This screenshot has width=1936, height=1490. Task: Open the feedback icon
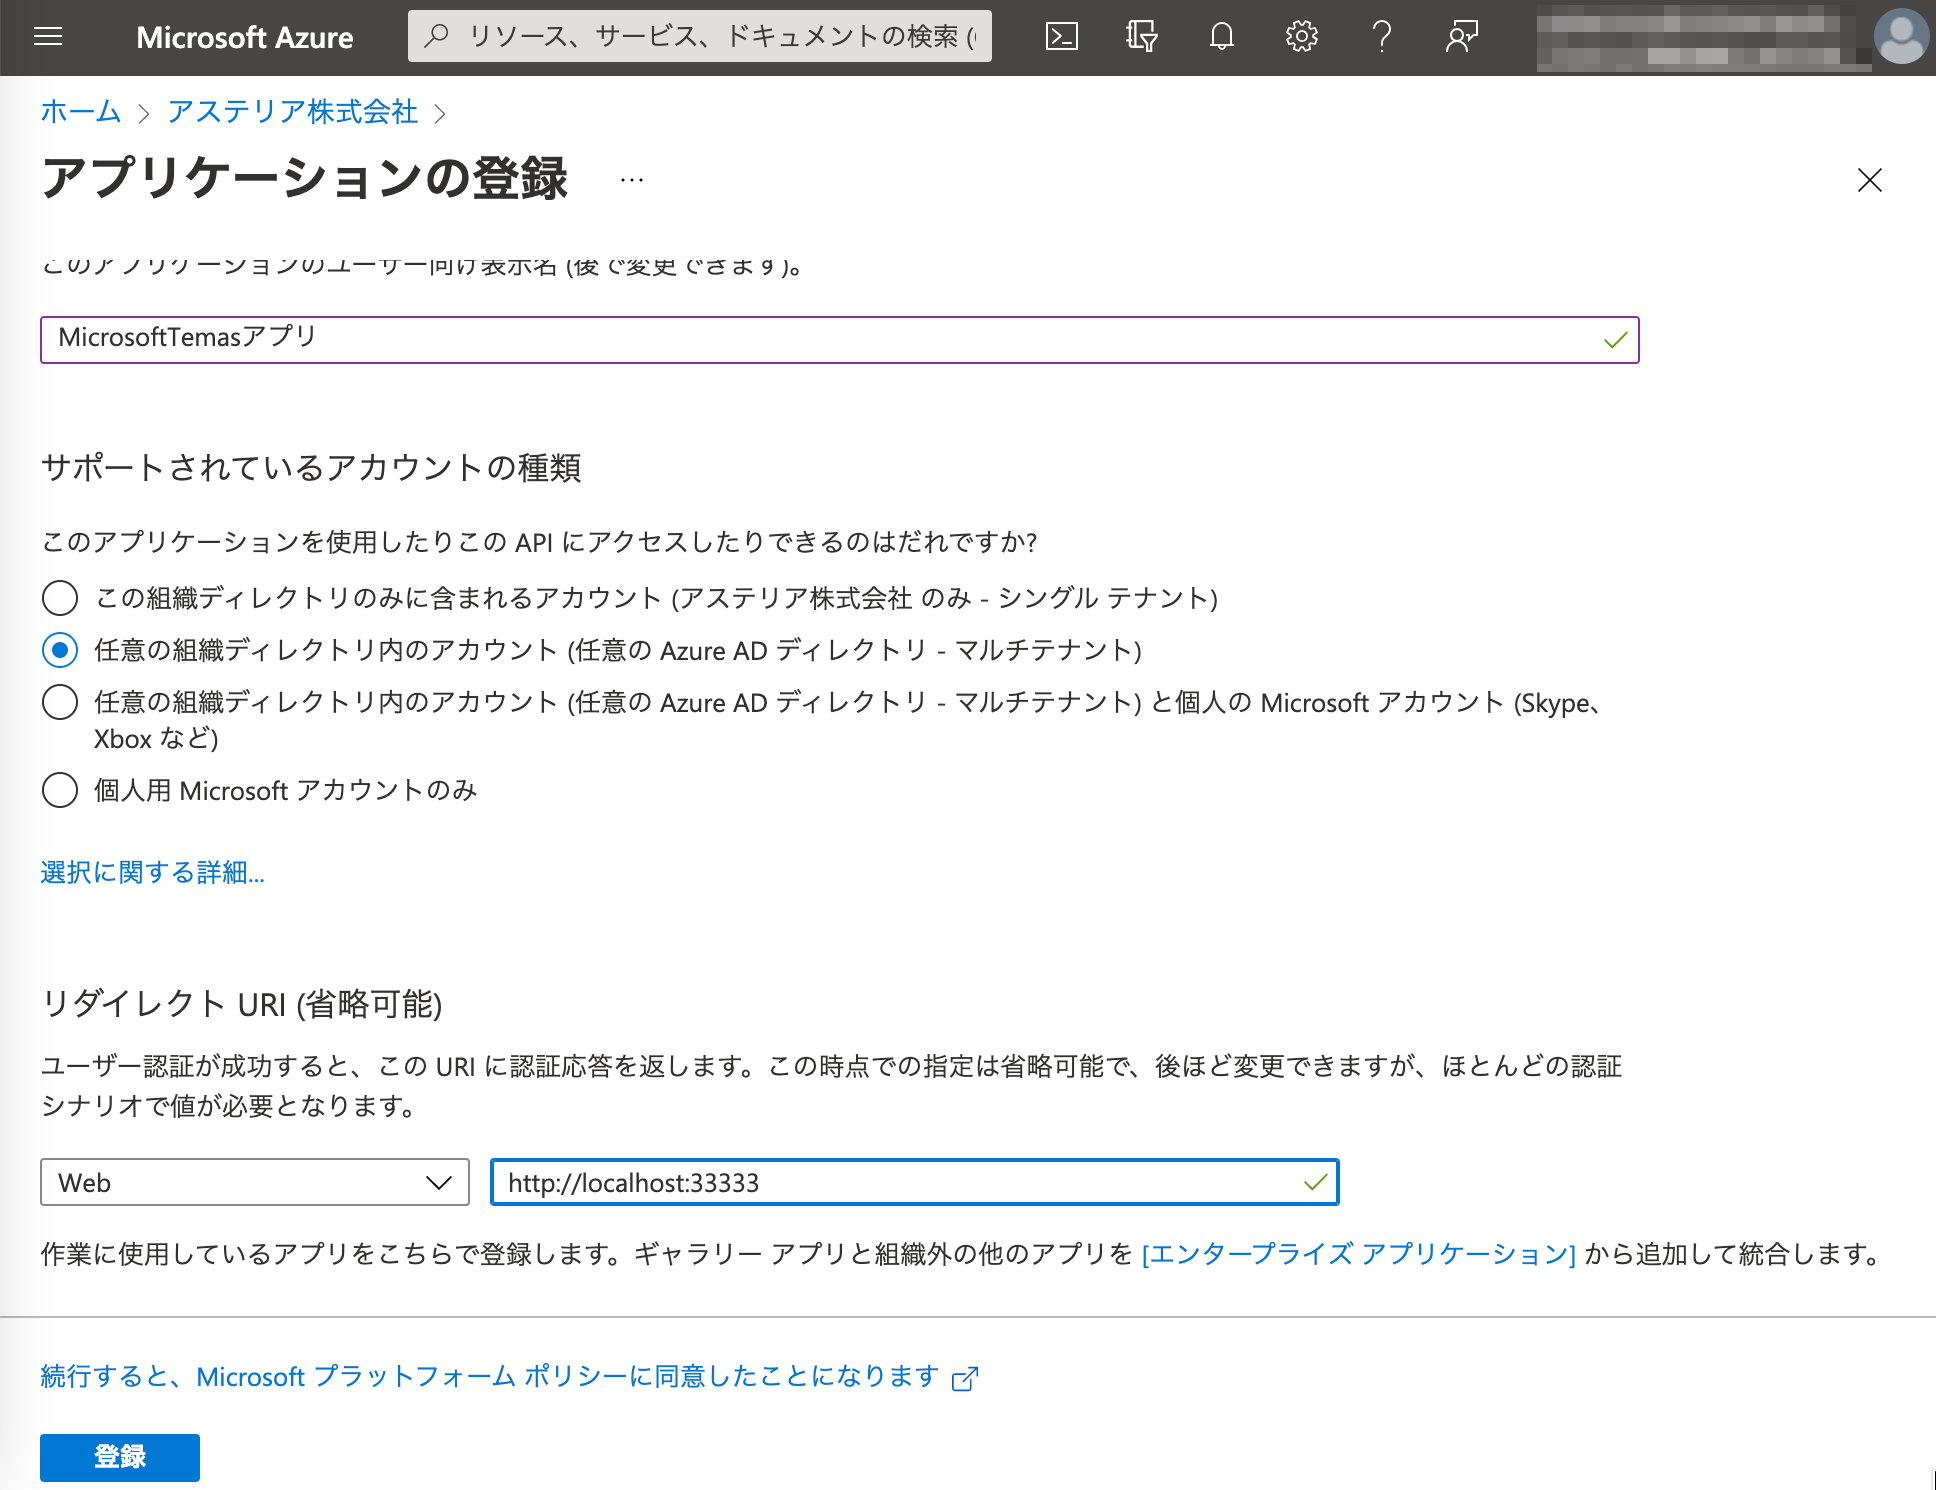tap(1461, 37)
